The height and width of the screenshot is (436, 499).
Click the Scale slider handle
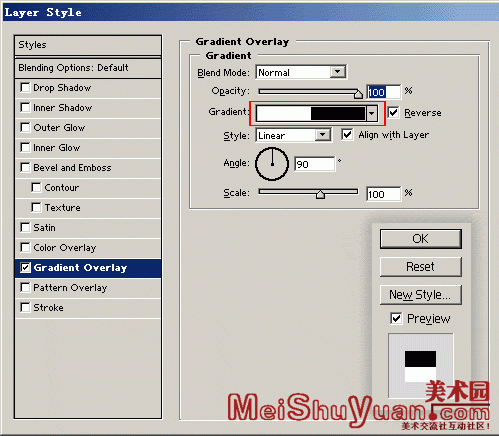(x=320, y=194)
